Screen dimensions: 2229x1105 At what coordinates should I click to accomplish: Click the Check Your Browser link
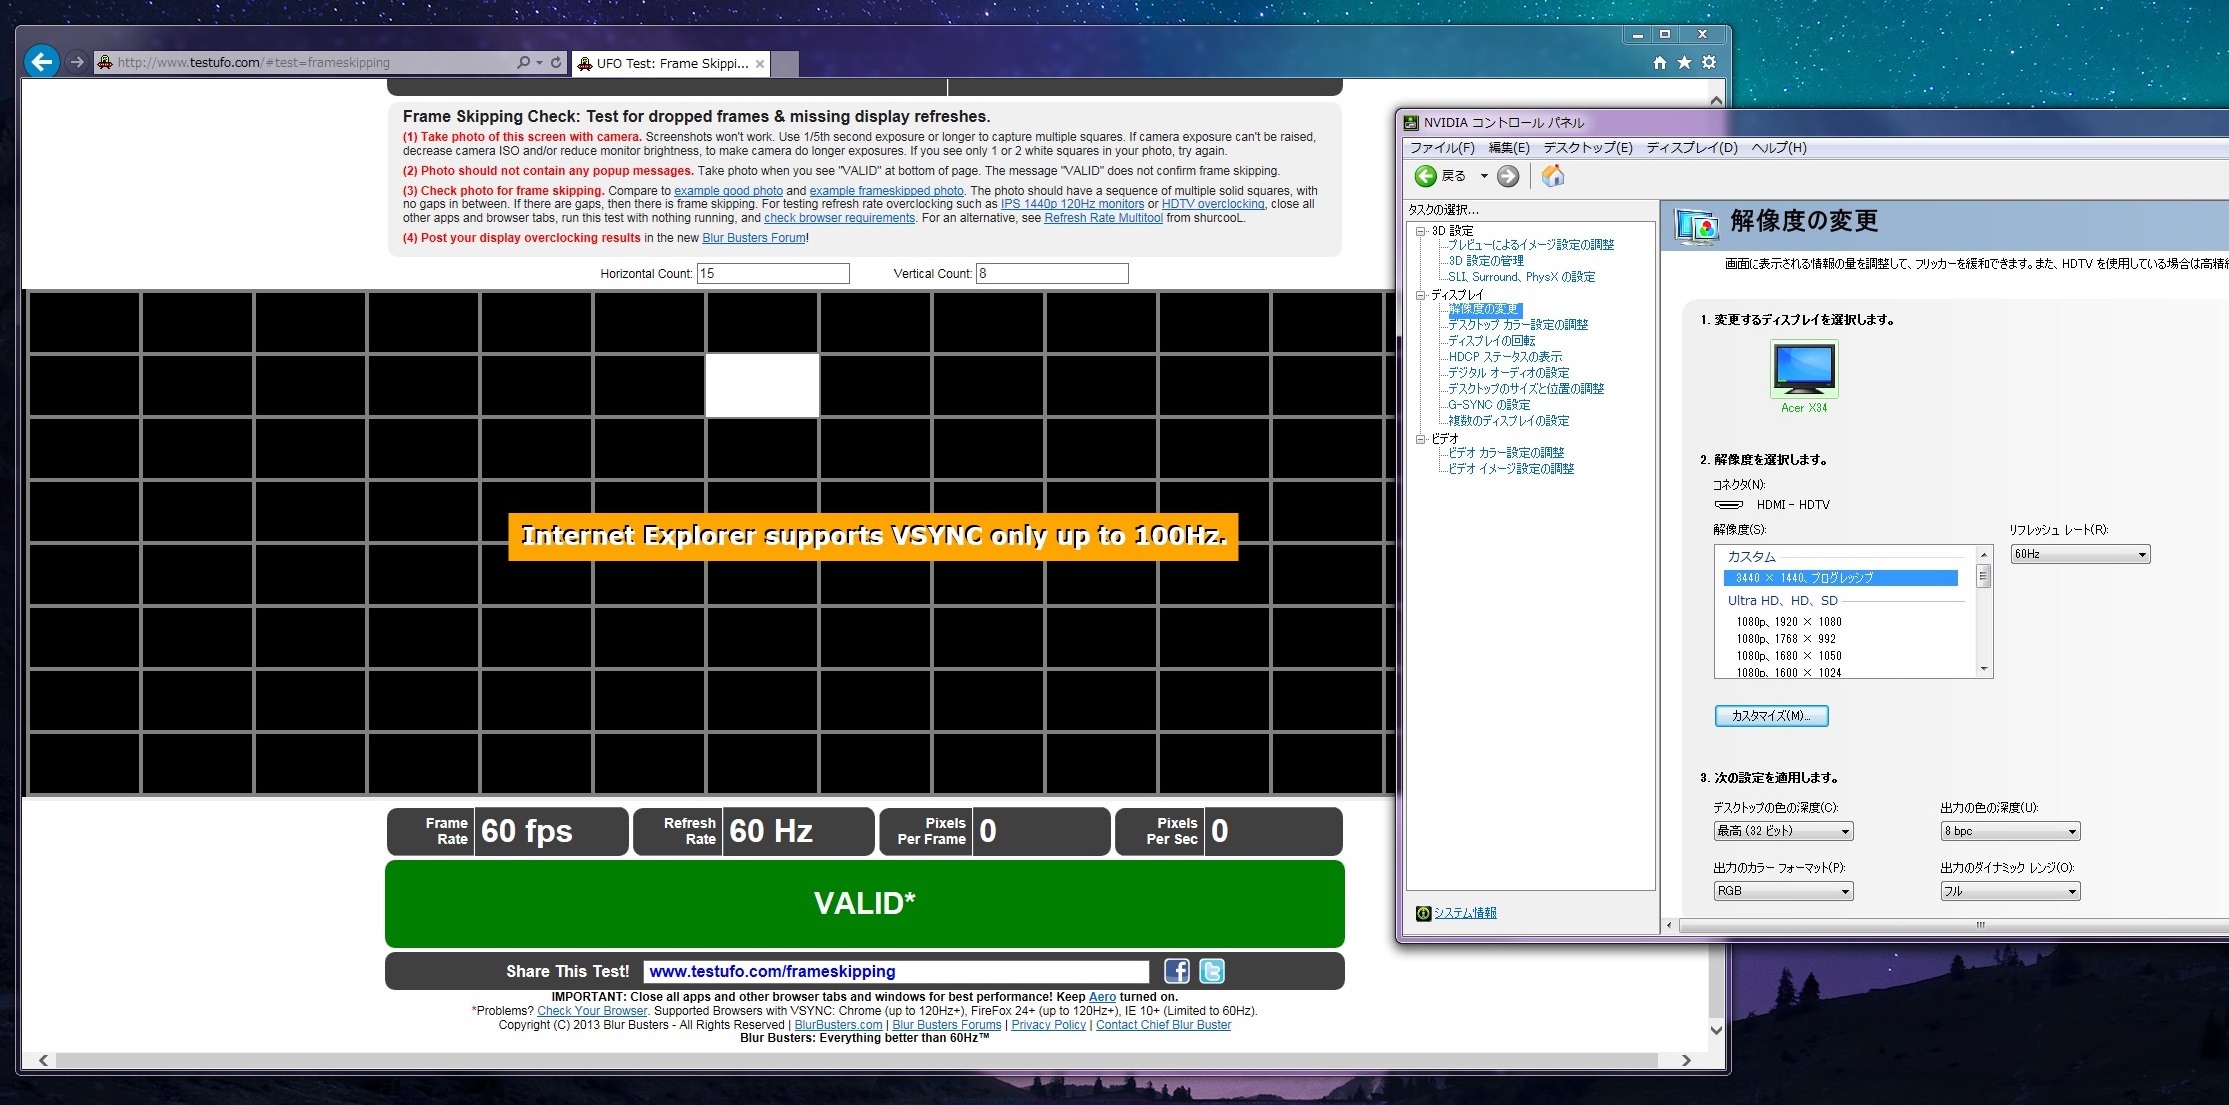[x=592, y=1011]
